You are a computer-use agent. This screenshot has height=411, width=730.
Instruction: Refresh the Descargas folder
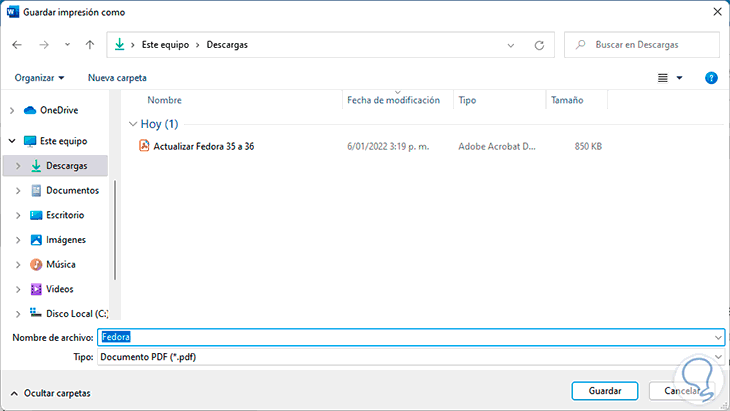tap(539, 45)
